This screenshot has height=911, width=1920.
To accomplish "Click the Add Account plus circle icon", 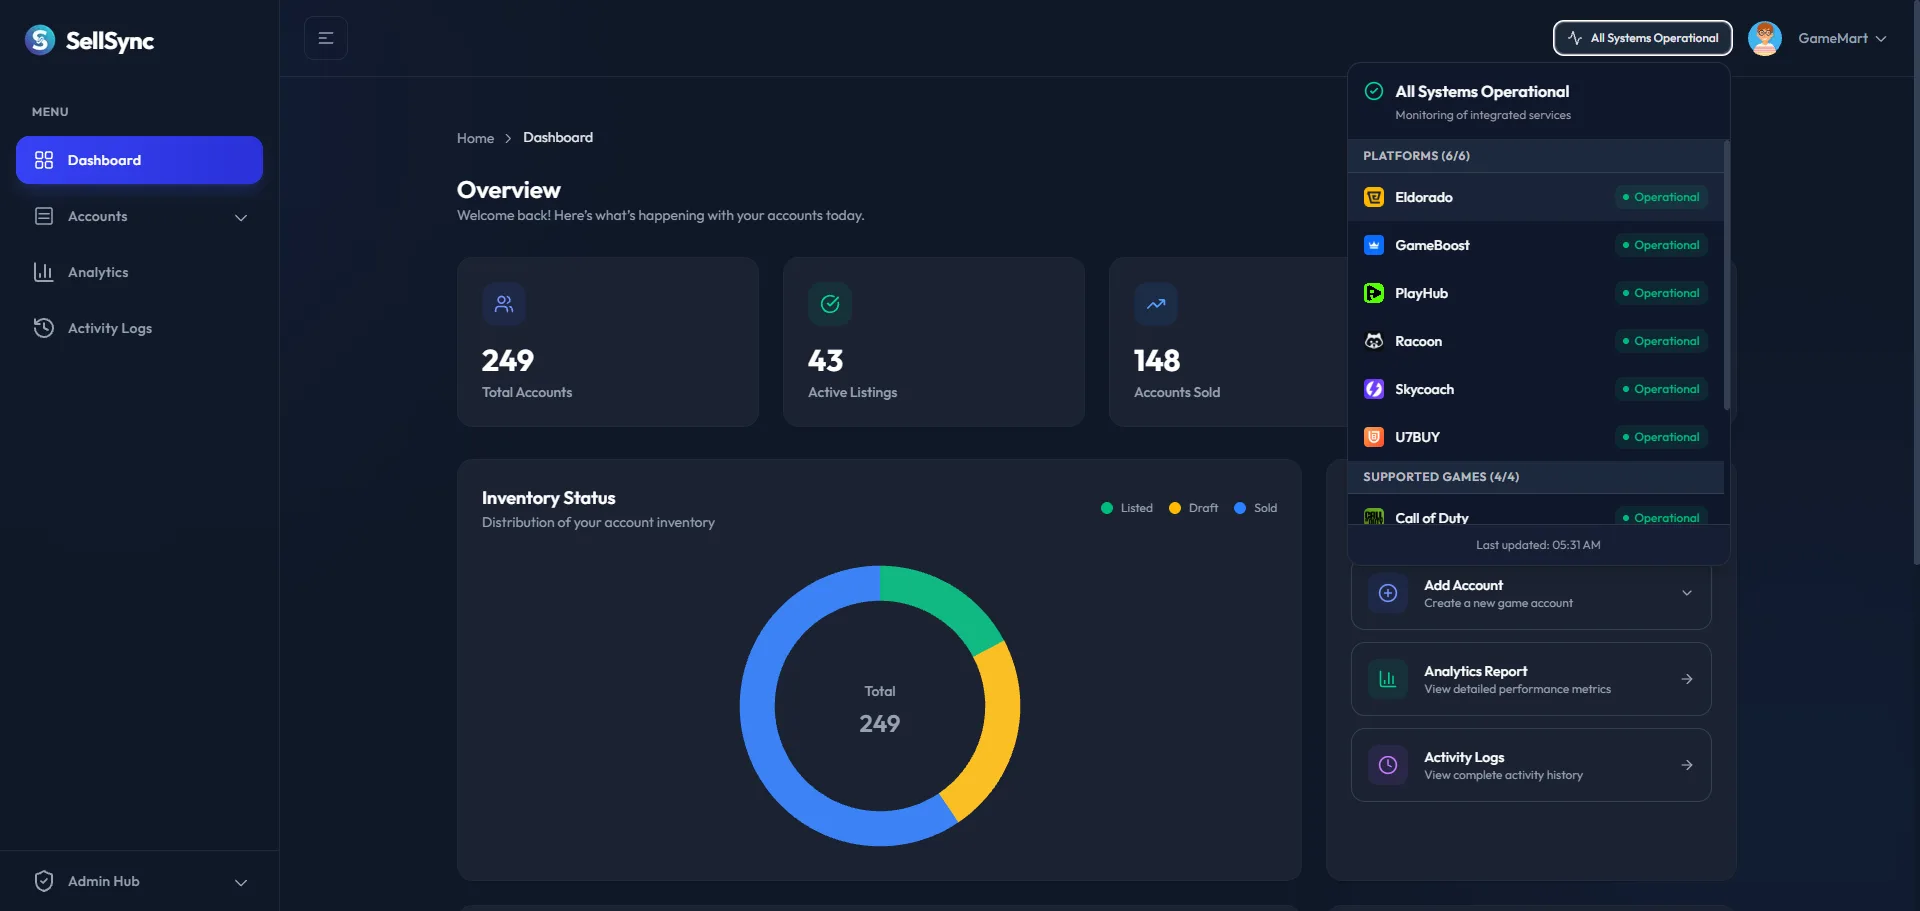I will click(x=1388, y=593).
